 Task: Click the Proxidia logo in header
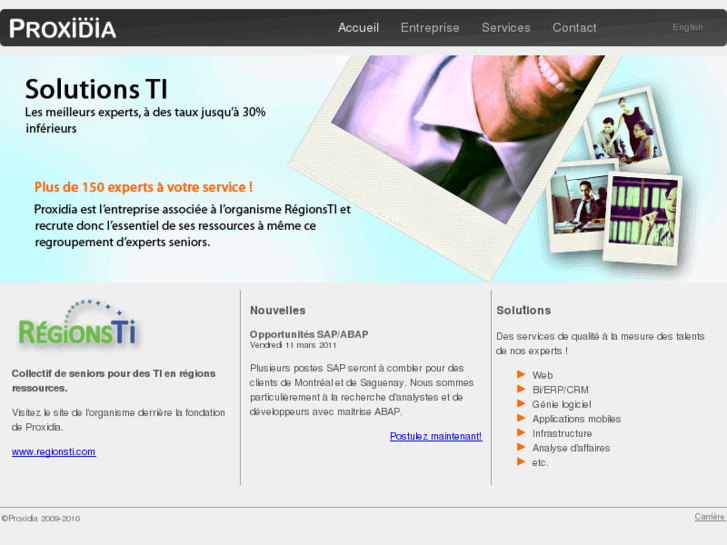63,28
